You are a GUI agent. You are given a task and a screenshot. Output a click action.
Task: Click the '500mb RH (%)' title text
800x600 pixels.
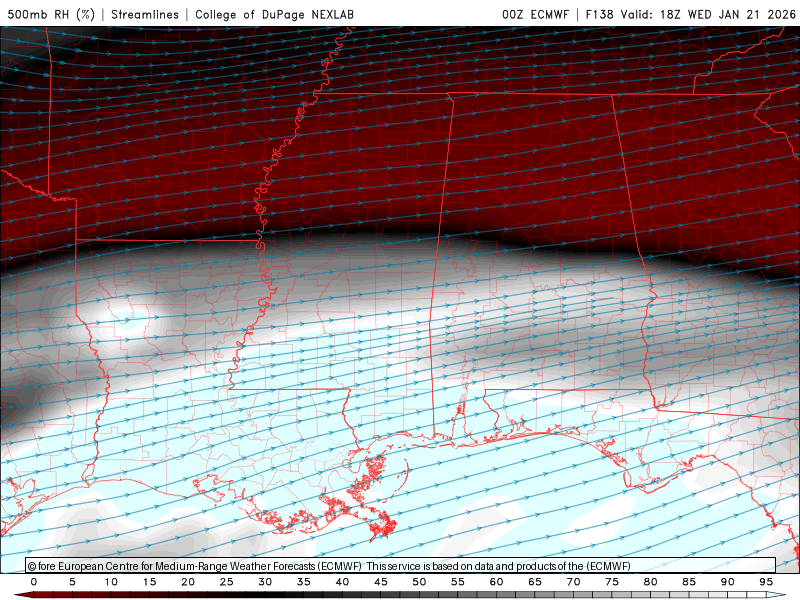(x=51, y=14)
